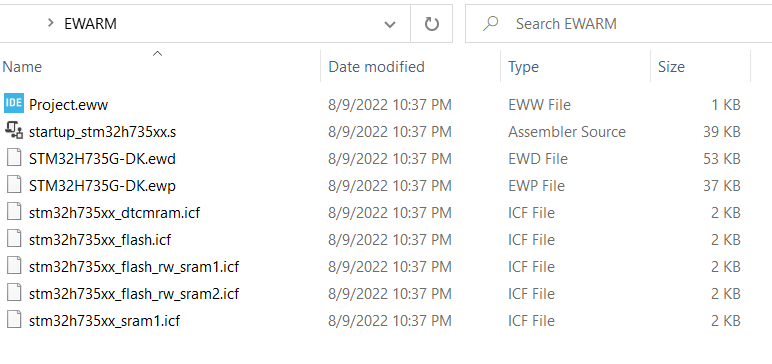
Task: Click the refresh icon beside address bar
Action: pos(431,24)
